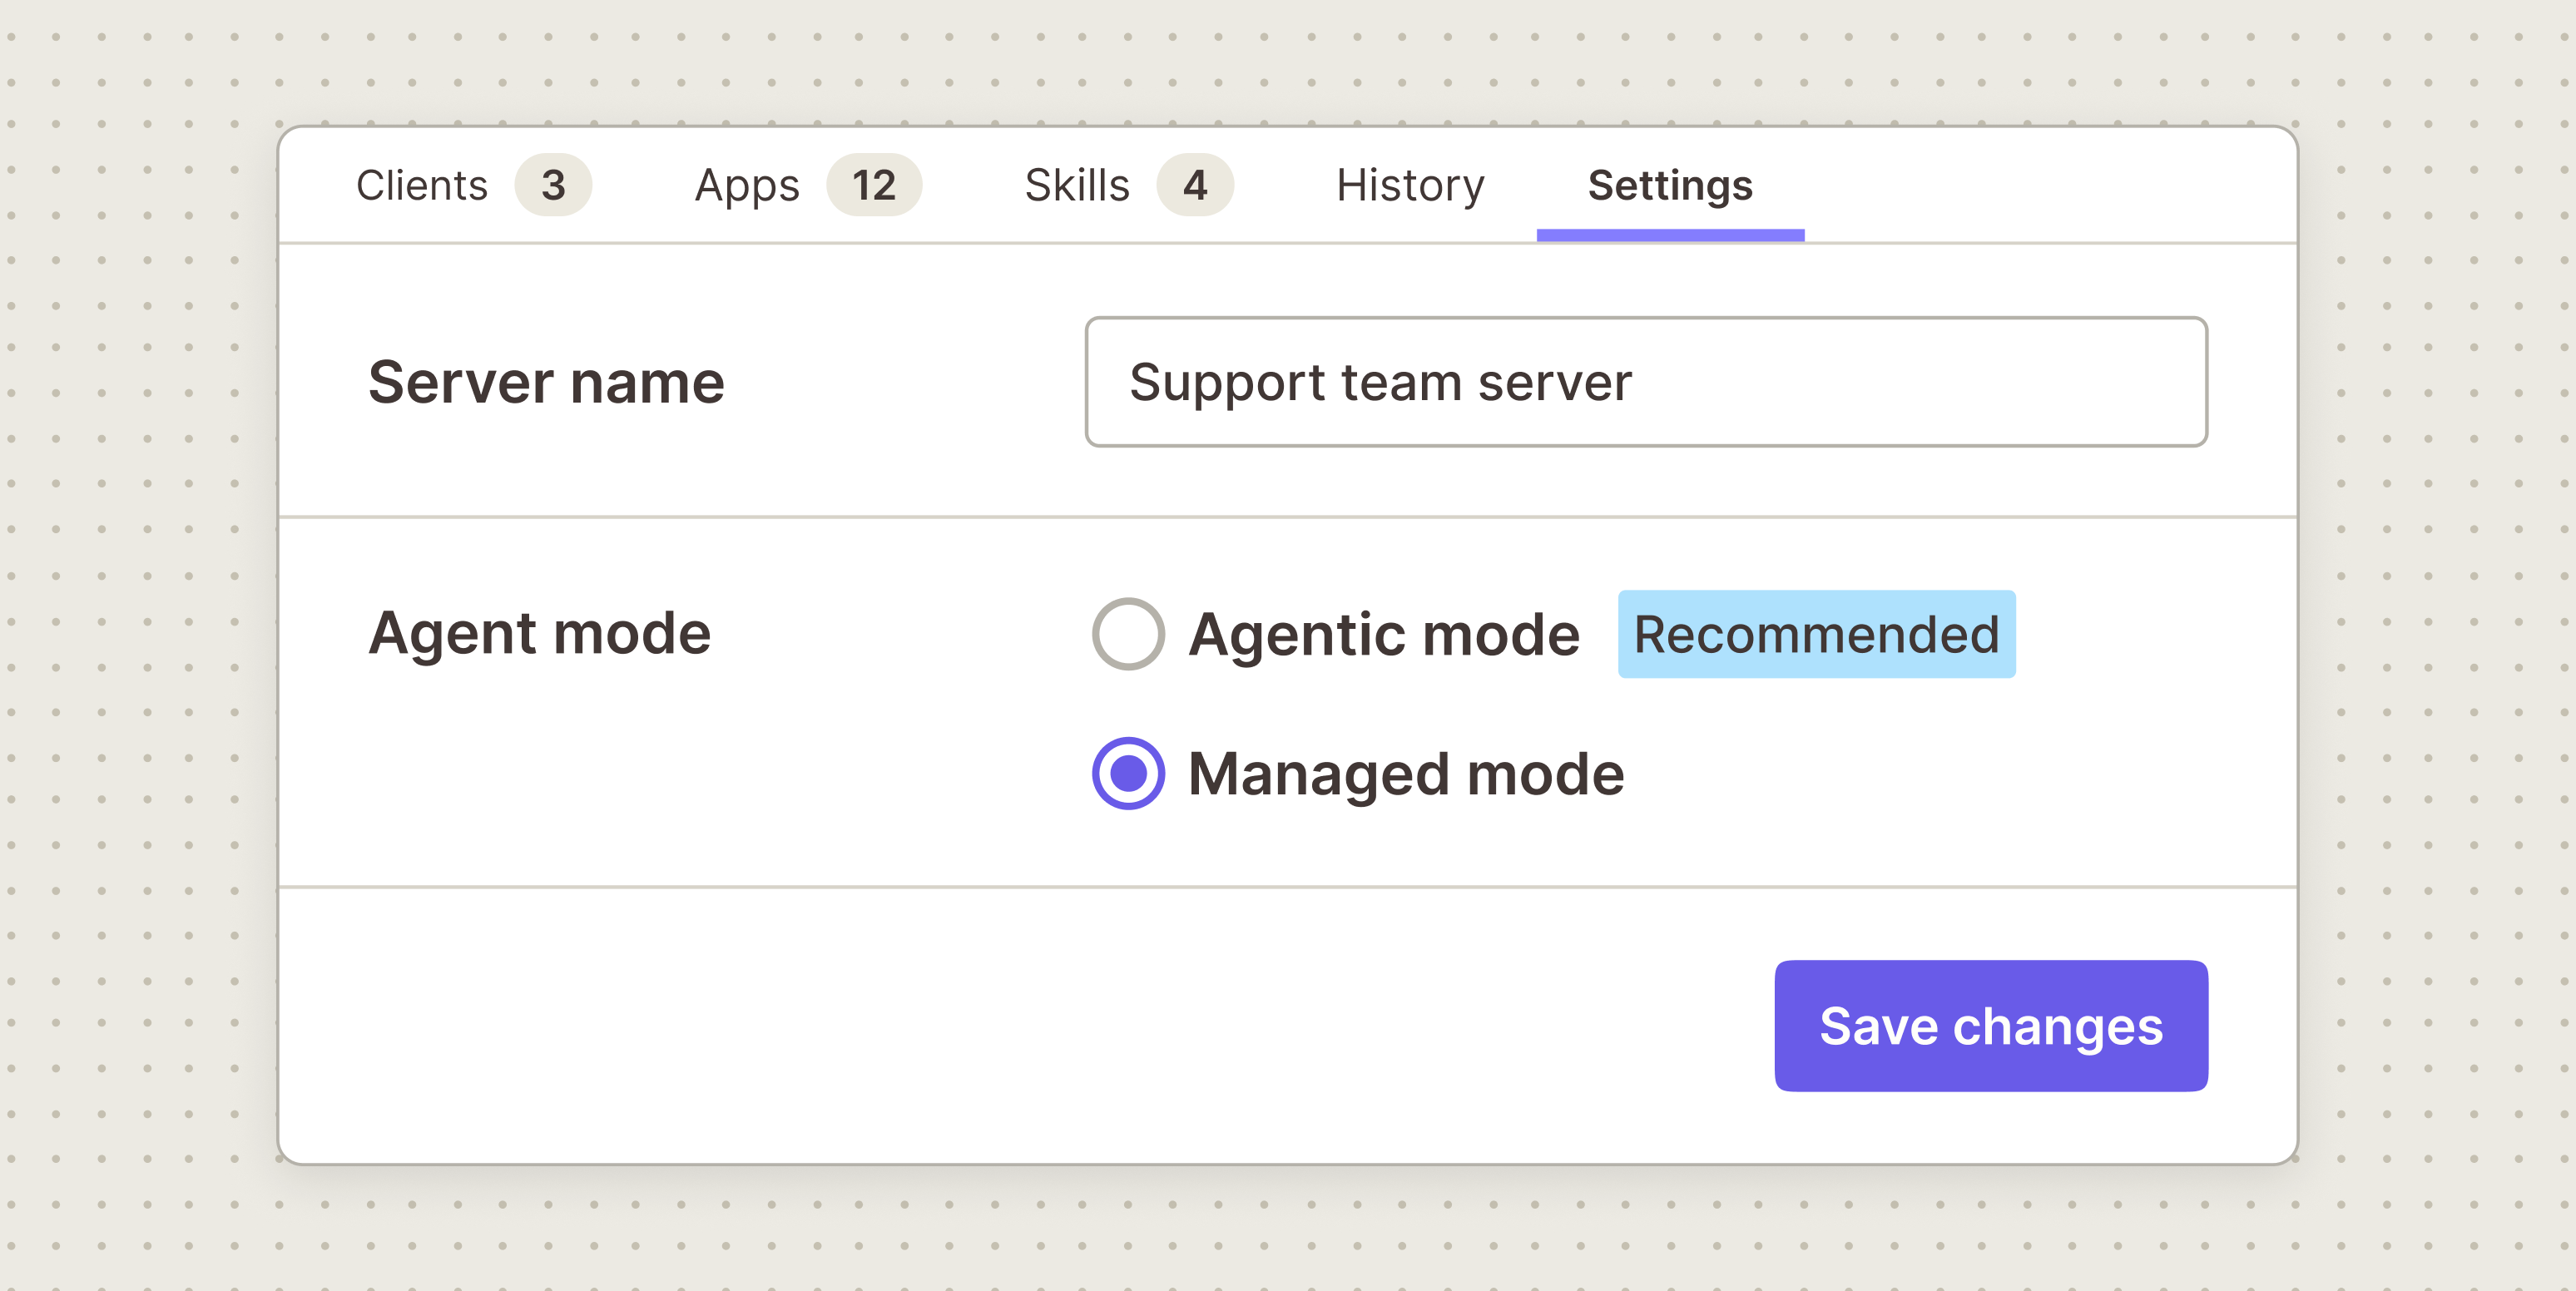
Task: Click the Save changes button
Action: [x=1991, y=1026]
